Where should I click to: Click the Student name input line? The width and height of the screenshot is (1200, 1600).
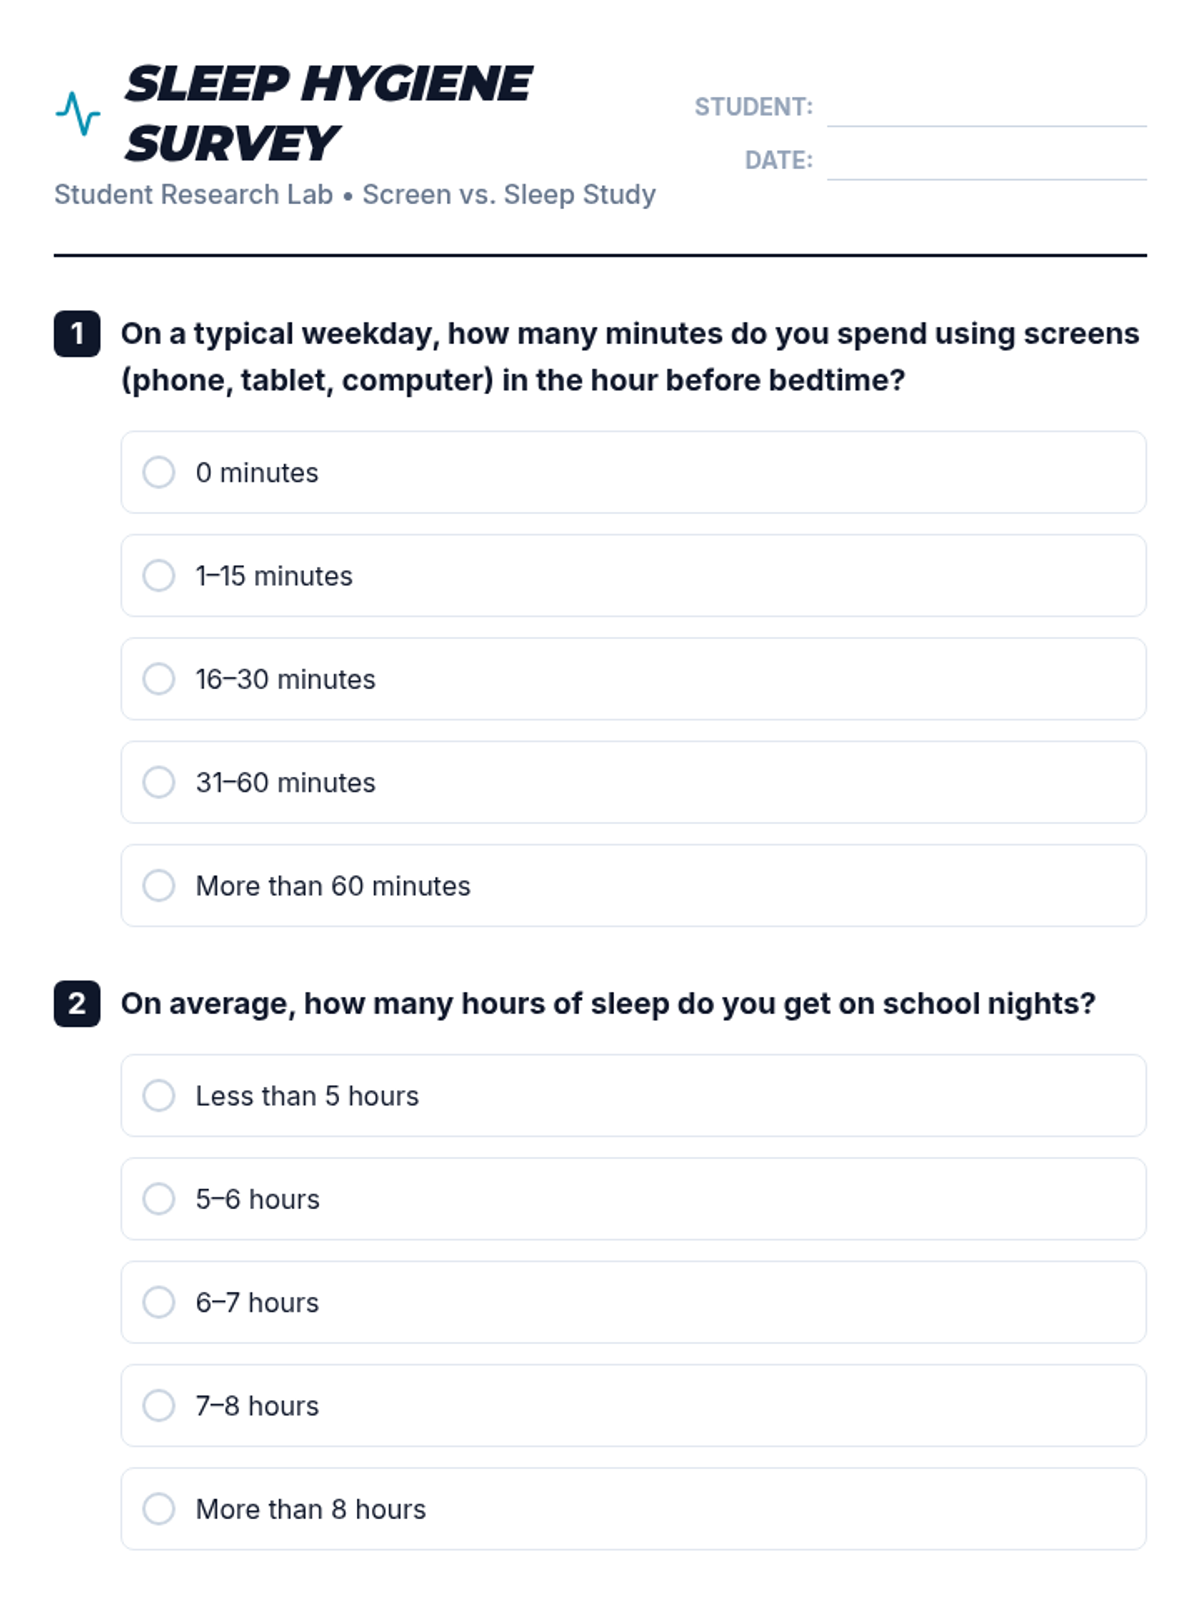point(986,108)
